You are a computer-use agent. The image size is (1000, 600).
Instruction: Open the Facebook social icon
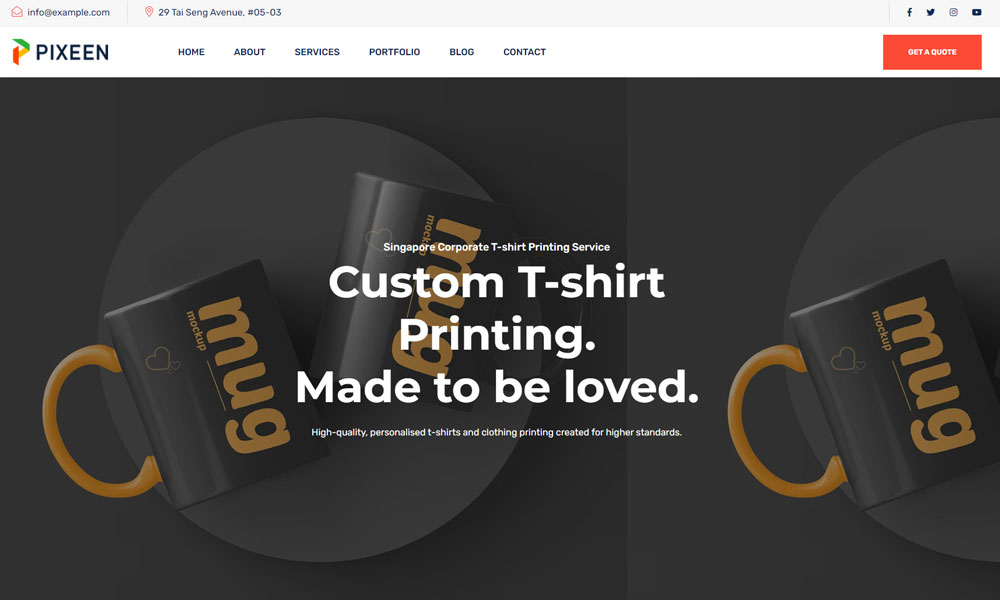(x=909, y=12)
